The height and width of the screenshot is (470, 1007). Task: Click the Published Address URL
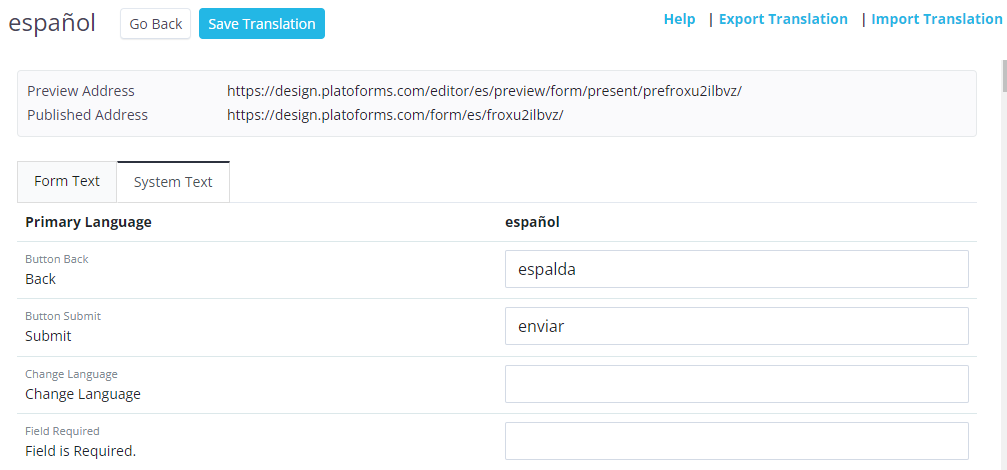click(395, 115)
